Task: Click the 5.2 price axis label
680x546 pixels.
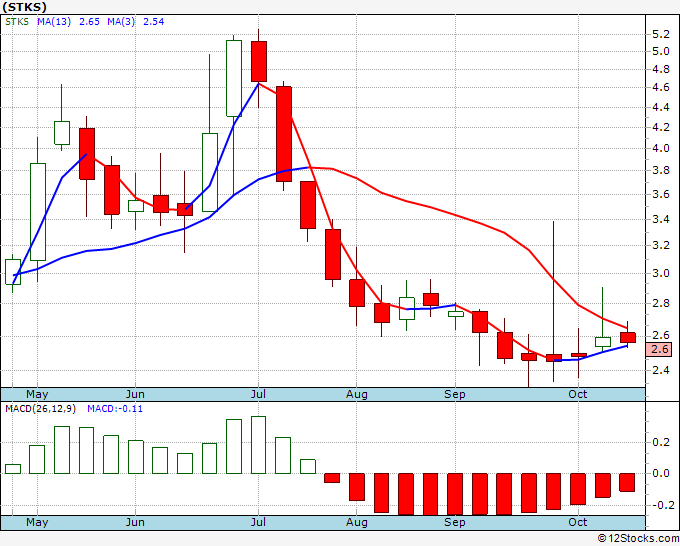Action: click(x=659, y=33)
